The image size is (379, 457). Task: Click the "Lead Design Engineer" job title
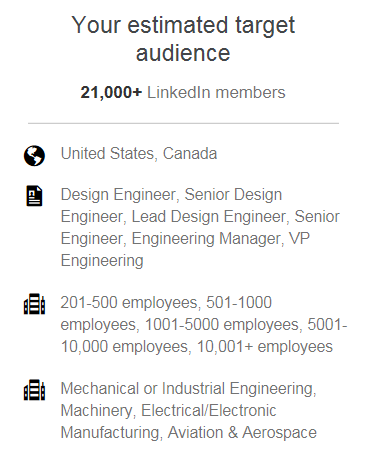click(209, 217)
